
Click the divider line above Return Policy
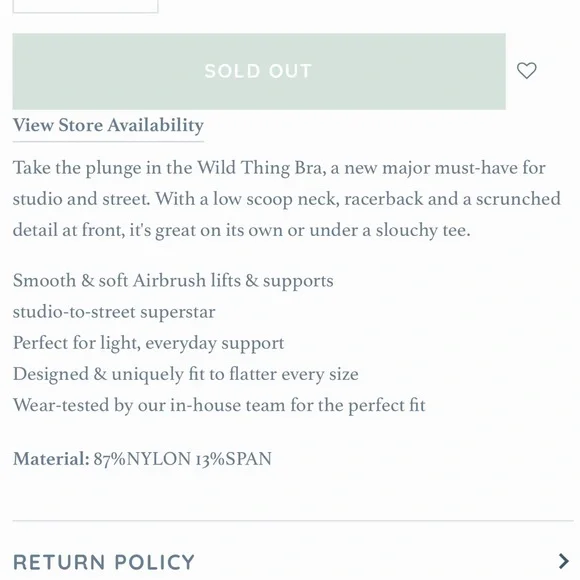click(293, 520)
